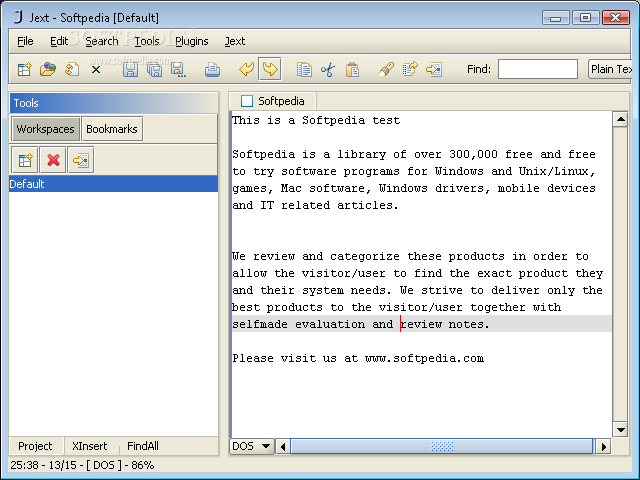Screen dimensions: 640x480
Task: Click the reload file toolbar icon
Action: click(72, 69)
